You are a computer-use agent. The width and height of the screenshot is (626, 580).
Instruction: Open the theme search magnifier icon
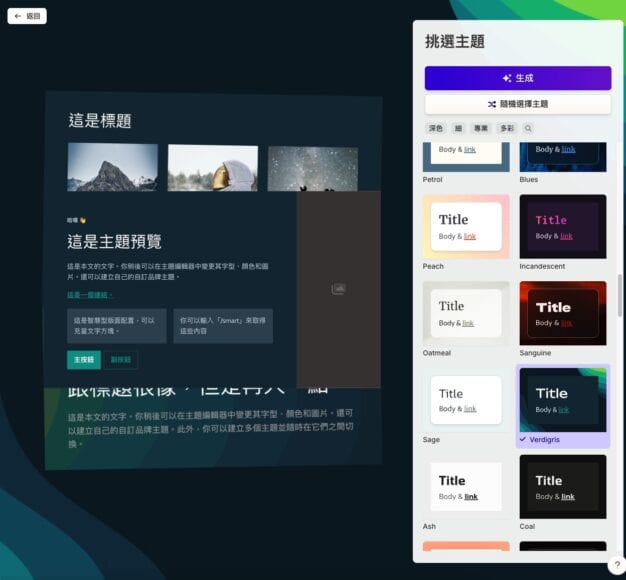528,128
